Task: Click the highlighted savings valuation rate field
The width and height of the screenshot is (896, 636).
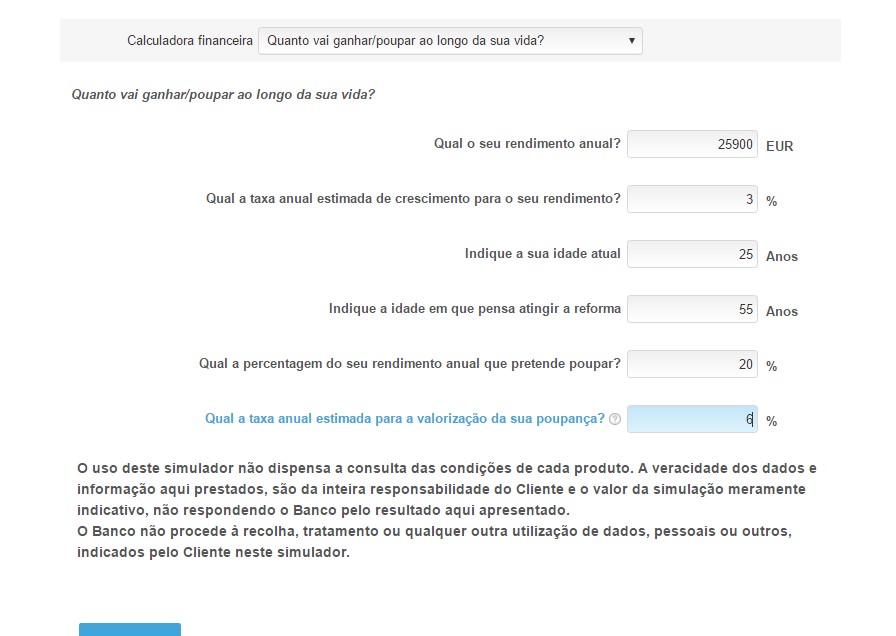Action: 692,420
